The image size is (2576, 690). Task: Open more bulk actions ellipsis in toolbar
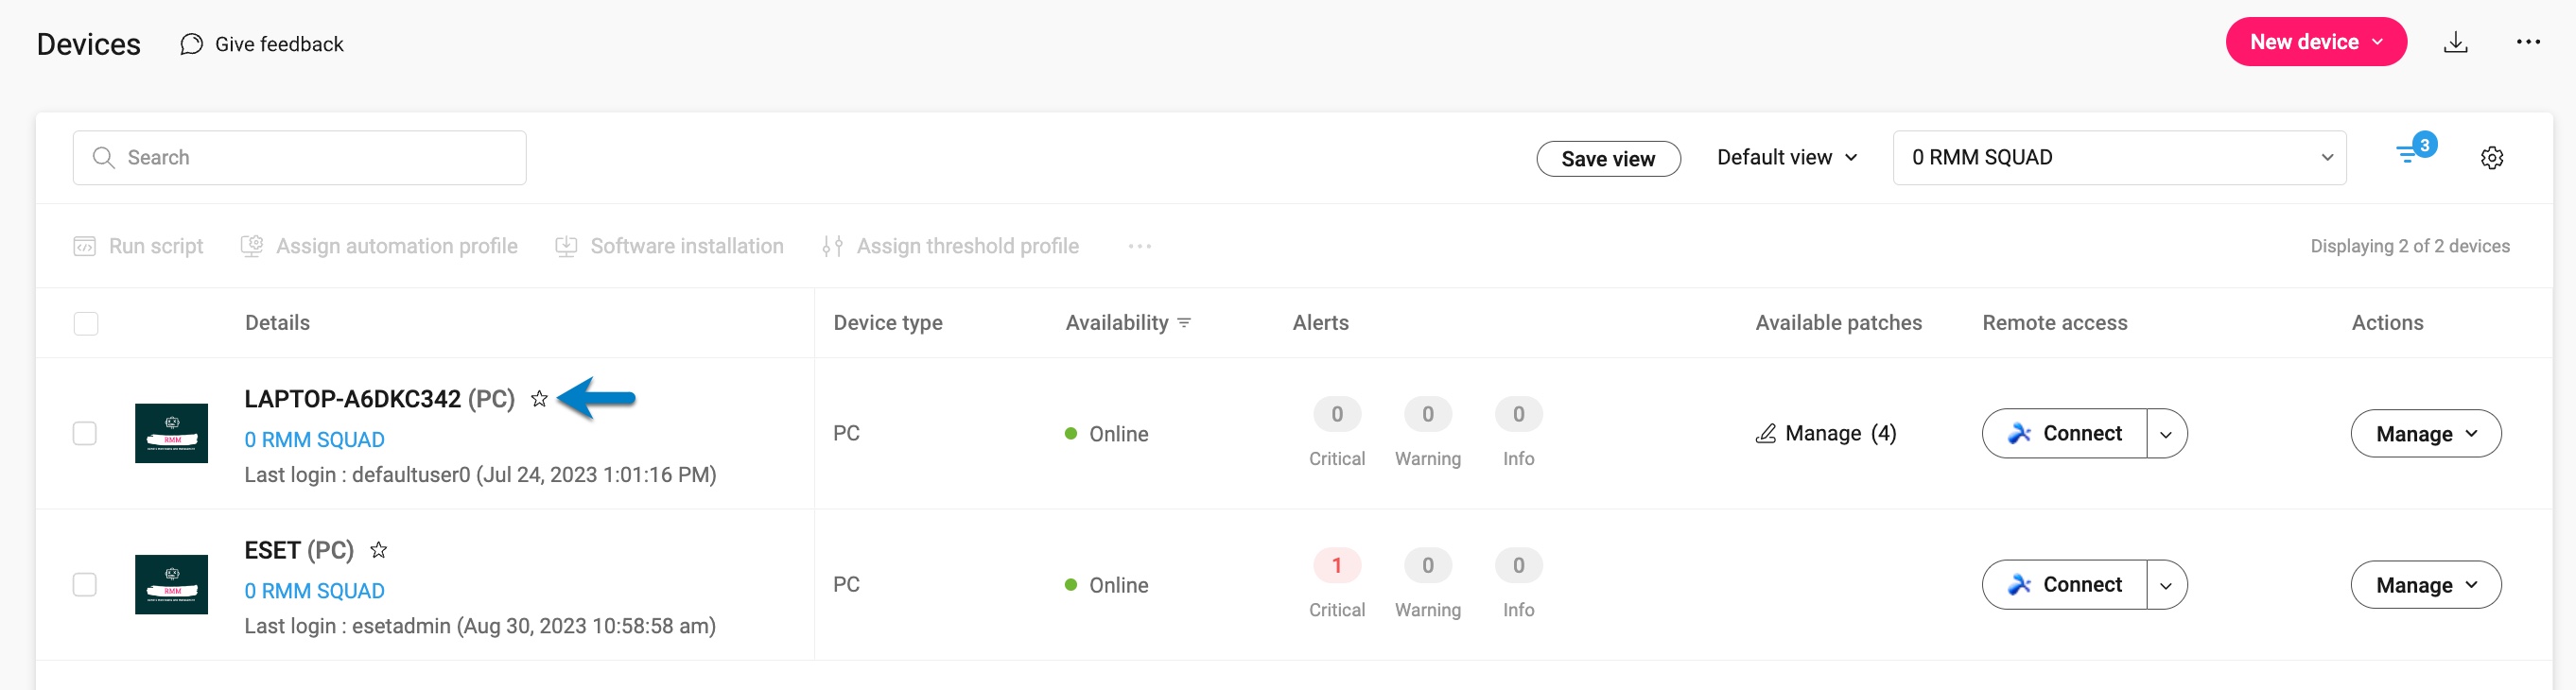pos(1139,246)
